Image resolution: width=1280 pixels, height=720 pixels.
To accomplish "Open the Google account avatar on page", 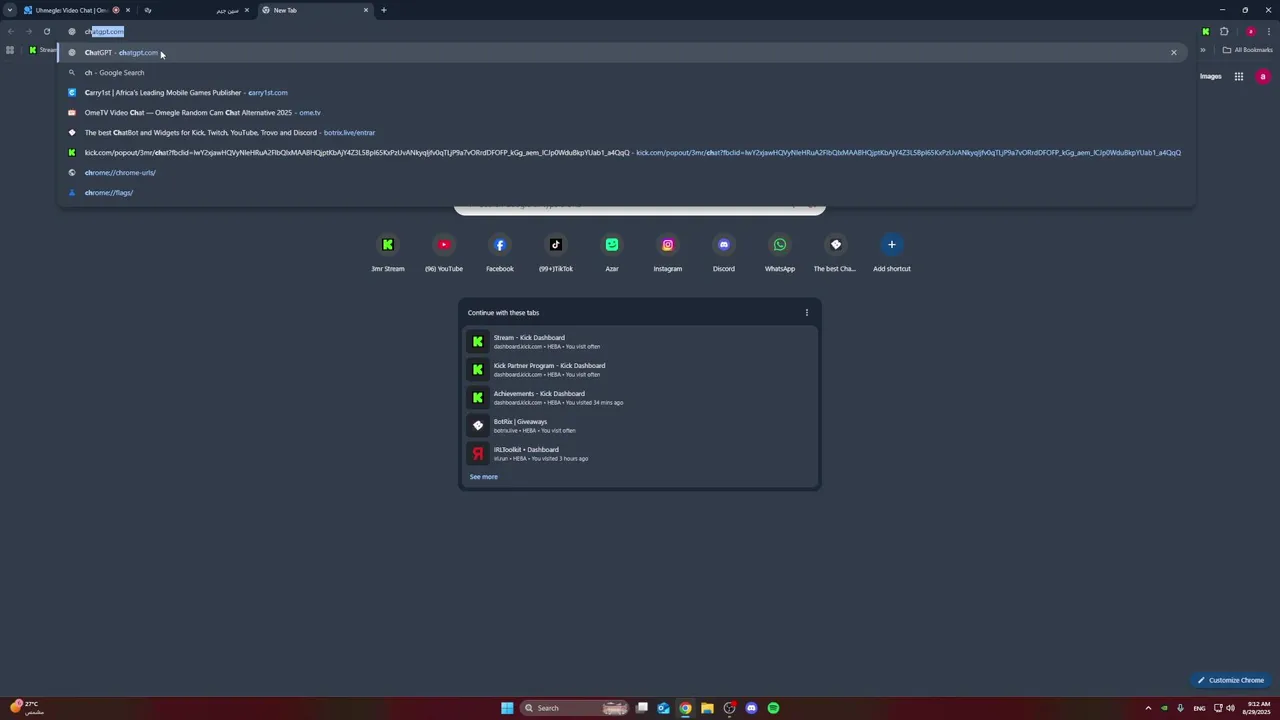I will point(1263,76).
